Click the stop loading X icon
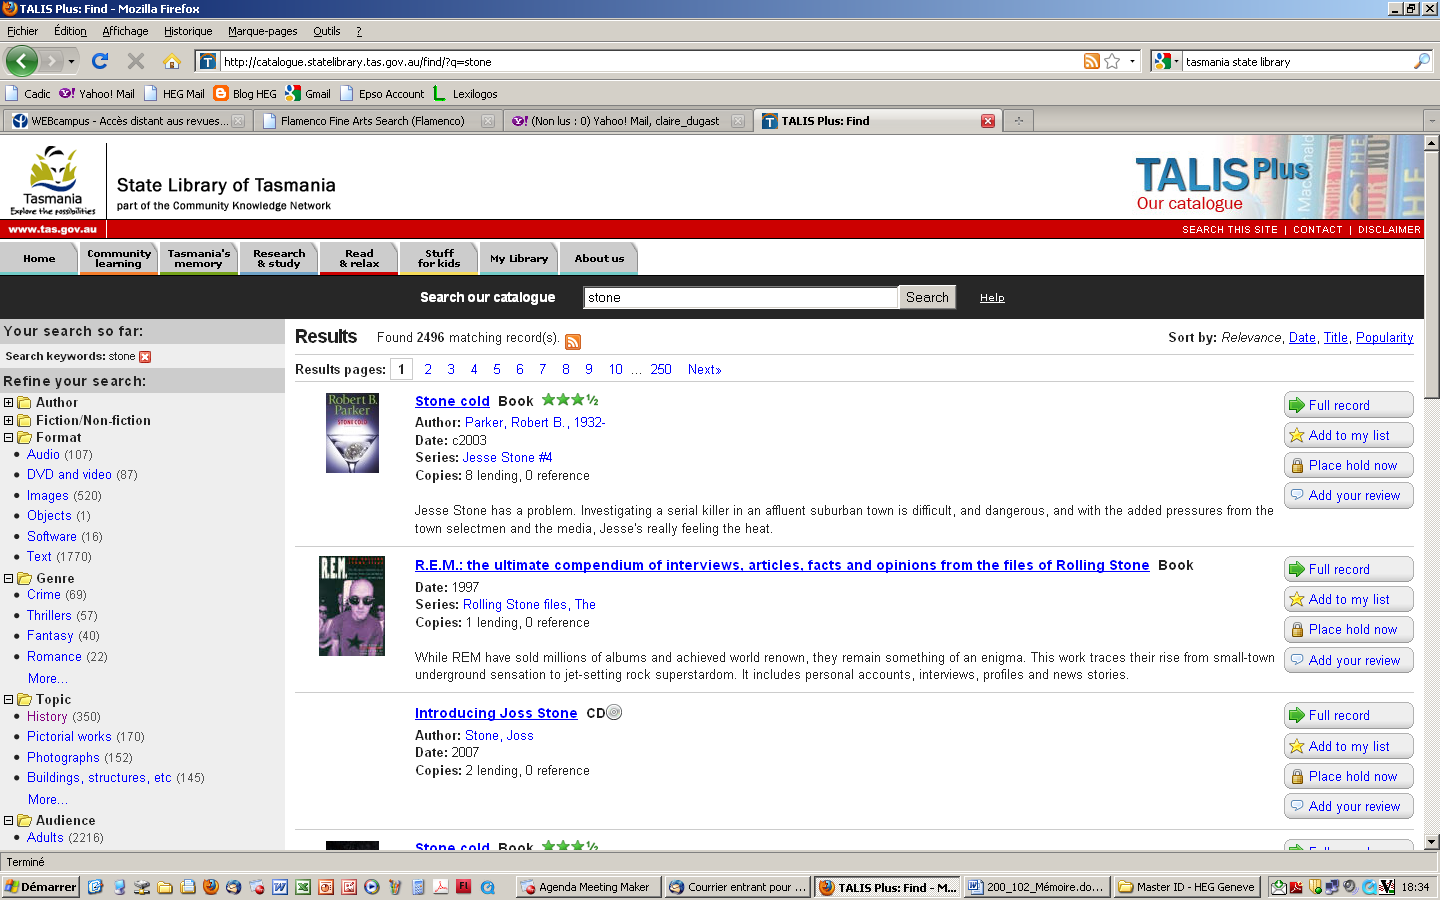This screenshot has width=1440, height=900. 136,61
